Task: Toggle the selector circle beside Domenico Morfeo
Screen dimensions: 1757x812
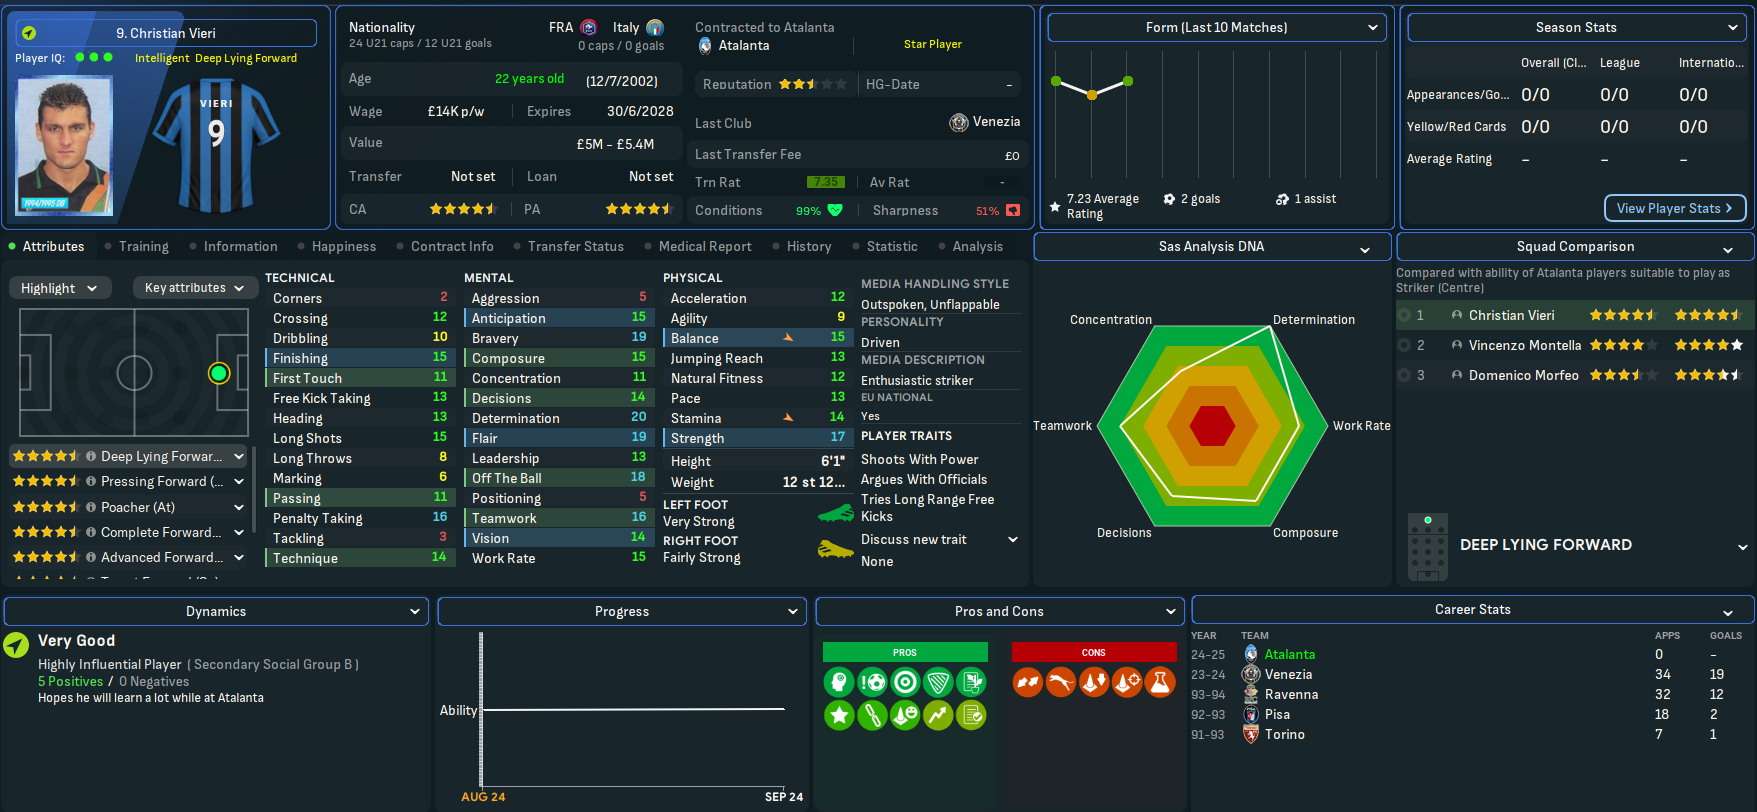Action: pos(1405,375)
